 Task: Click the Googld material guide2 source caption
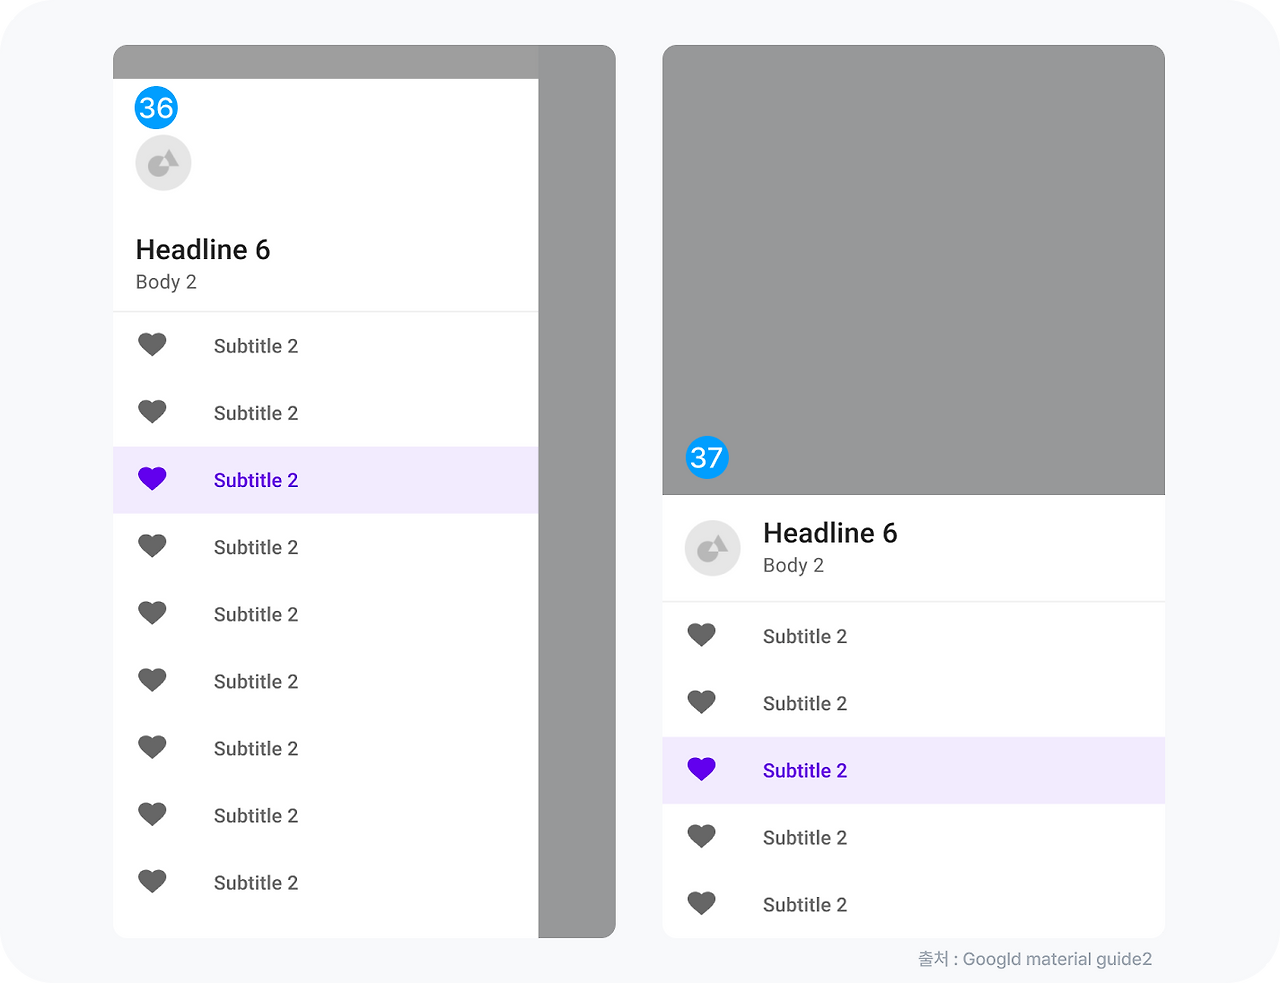1035,959
